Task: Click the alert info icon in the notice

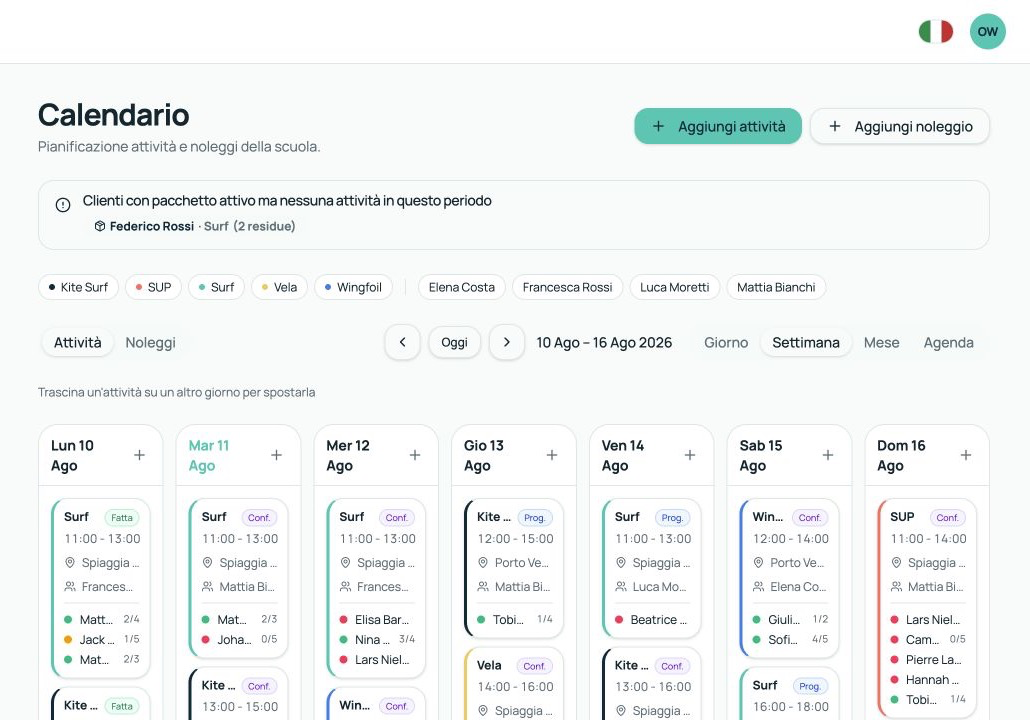Action: [63, 205]
